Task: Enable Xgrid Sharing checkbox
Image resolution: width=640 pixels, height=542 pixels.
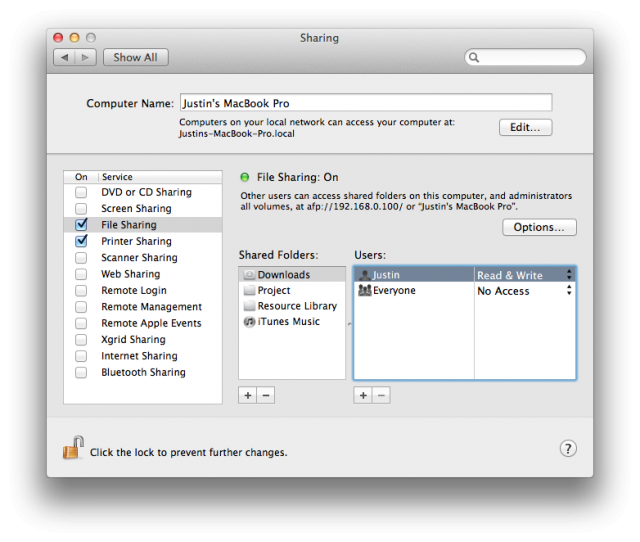Action: point(81,340)
